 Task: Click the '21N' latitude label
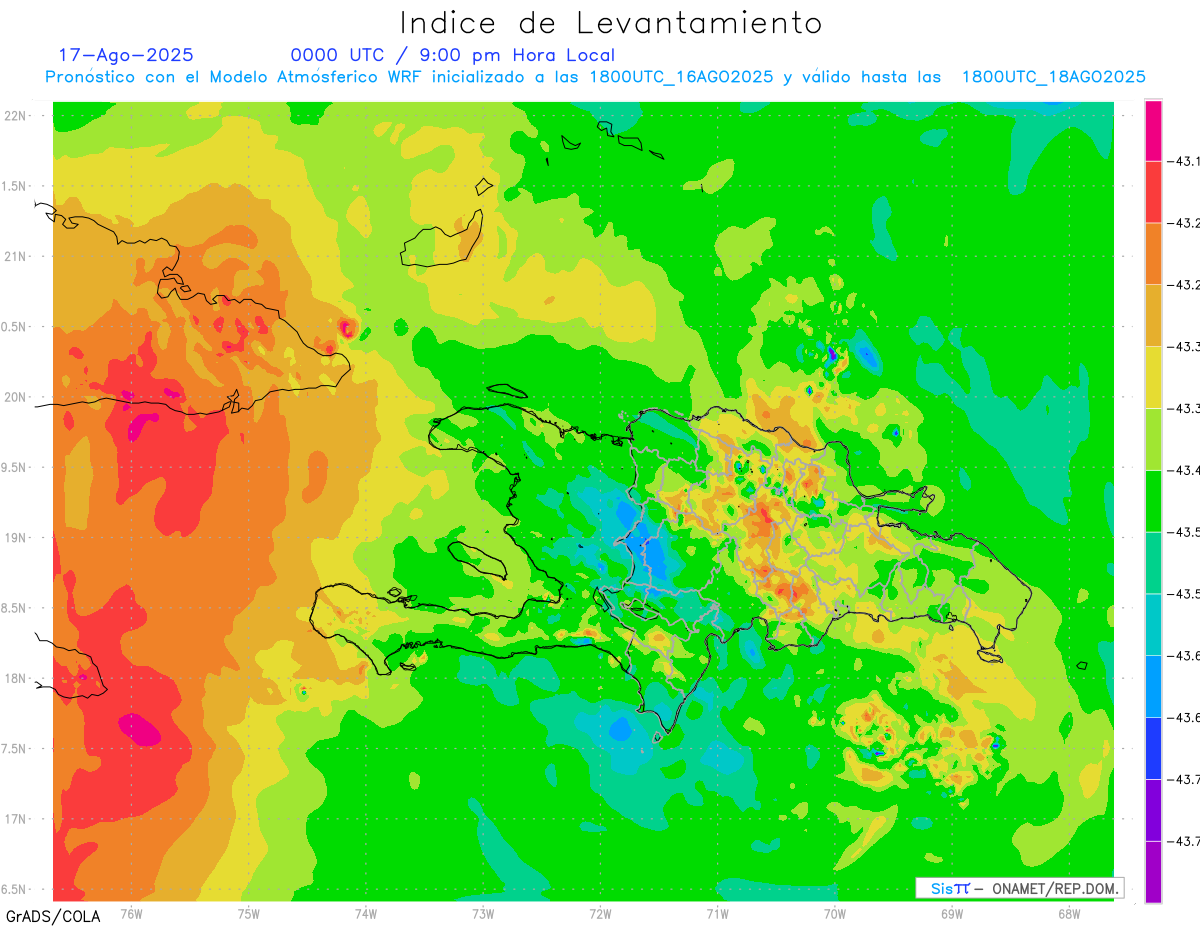pyautogui.click(x=16, y=256)
